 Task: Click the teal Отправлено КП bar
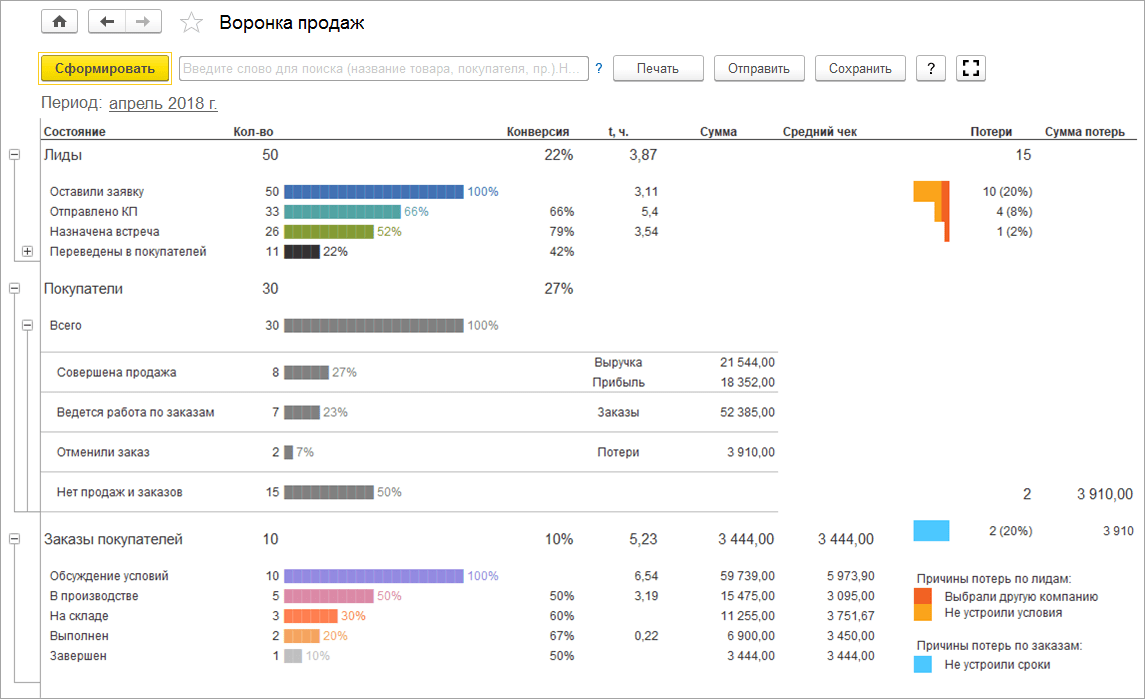pyautogui.click(x=342, y=211)
